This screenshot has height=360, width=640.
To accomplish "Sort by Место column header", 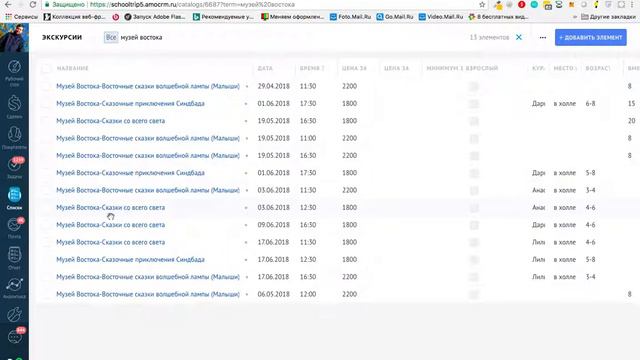I will pos(564,68).
